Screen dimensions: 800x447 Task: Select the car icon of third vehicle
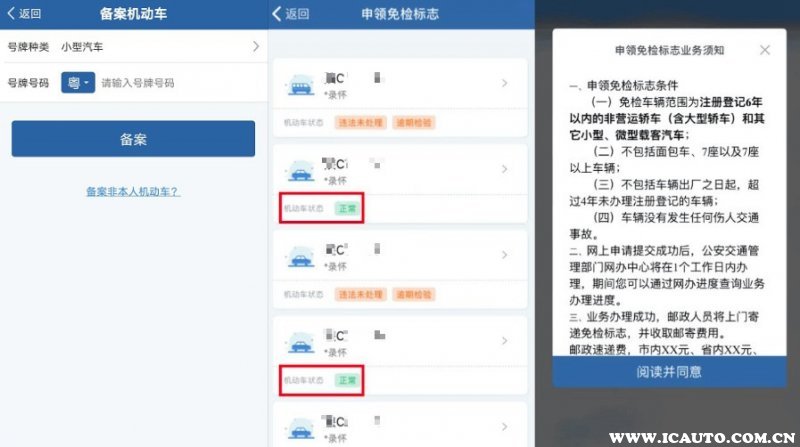tap(301, 257)
